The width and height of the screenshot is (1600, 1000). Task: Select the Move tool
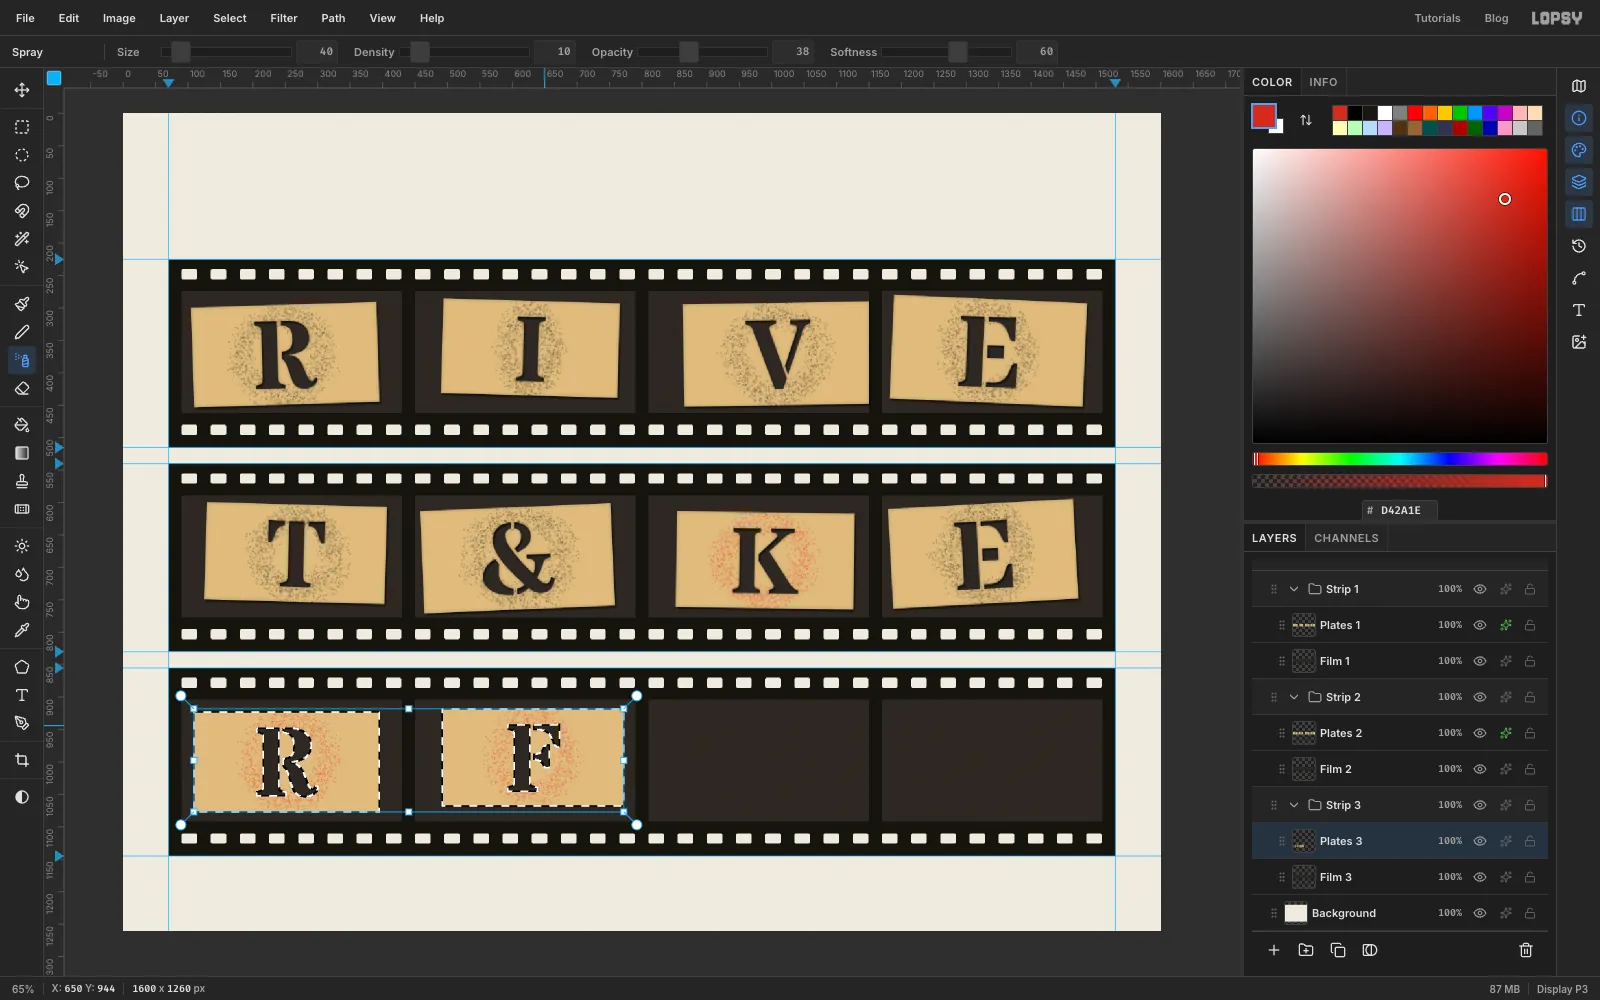[21, 90]
